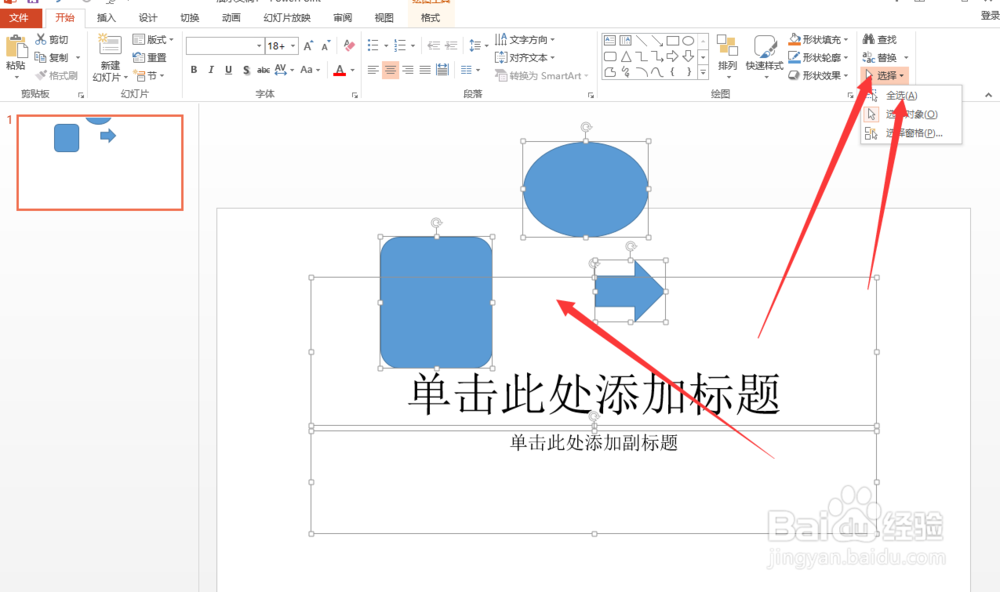
Task: Justify text alignment
Action: point(425,70)
